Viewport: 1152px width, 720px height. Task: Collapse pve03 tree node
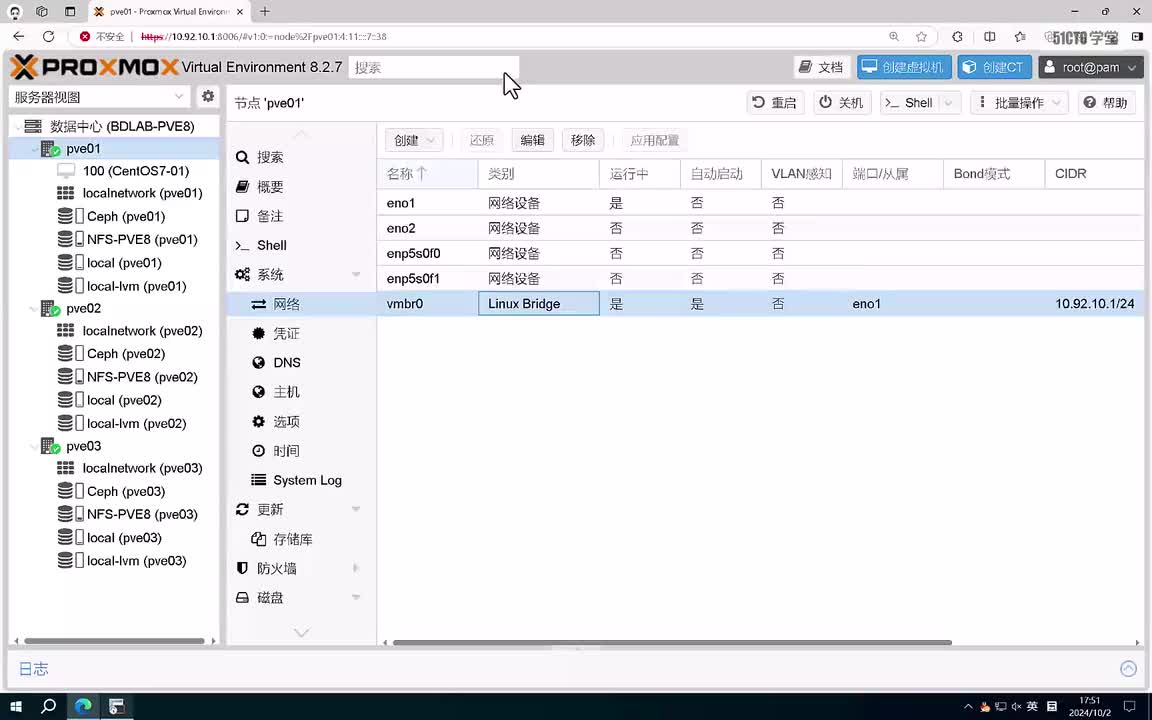point(34,447)
